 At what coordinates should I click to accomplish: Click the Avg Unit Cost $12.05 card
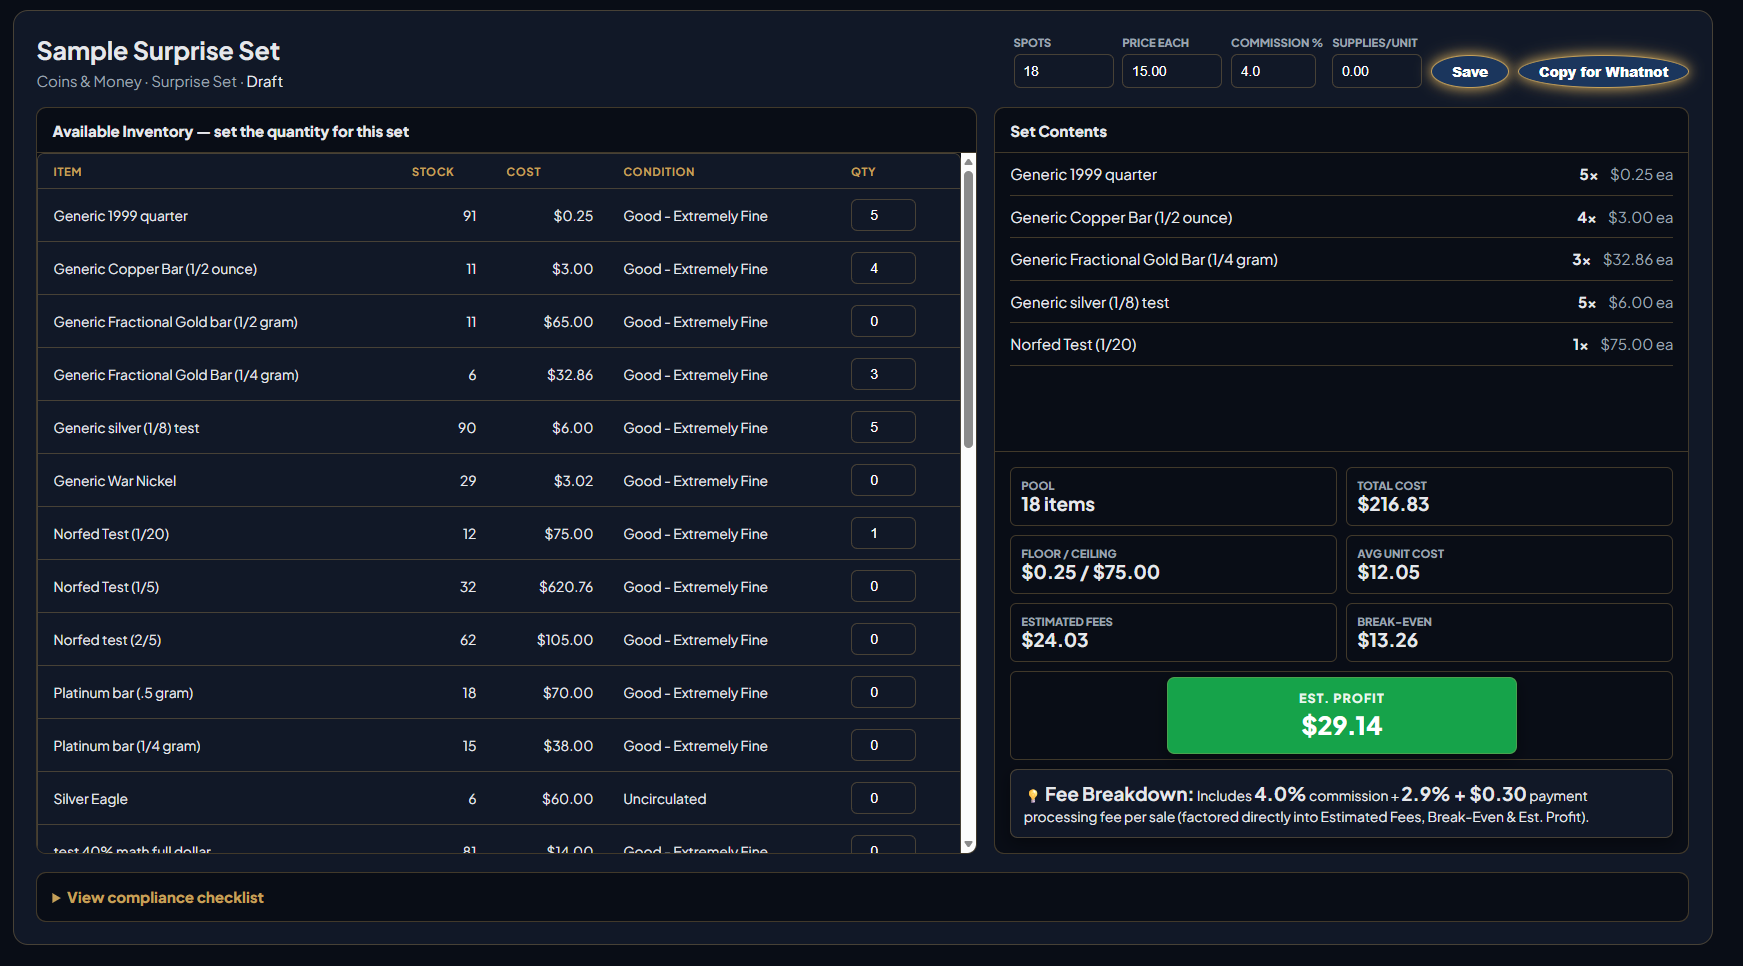[x=1509, y=564]
